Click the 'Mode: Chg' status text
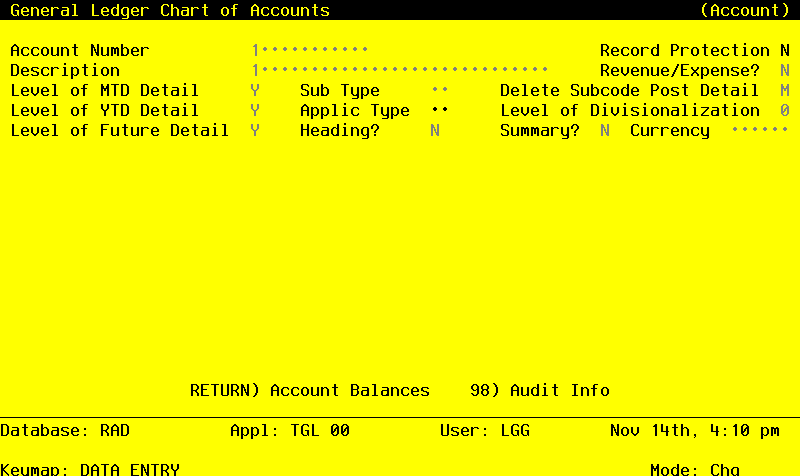Viewport: 800px width, 476px height. pos(695,469)
